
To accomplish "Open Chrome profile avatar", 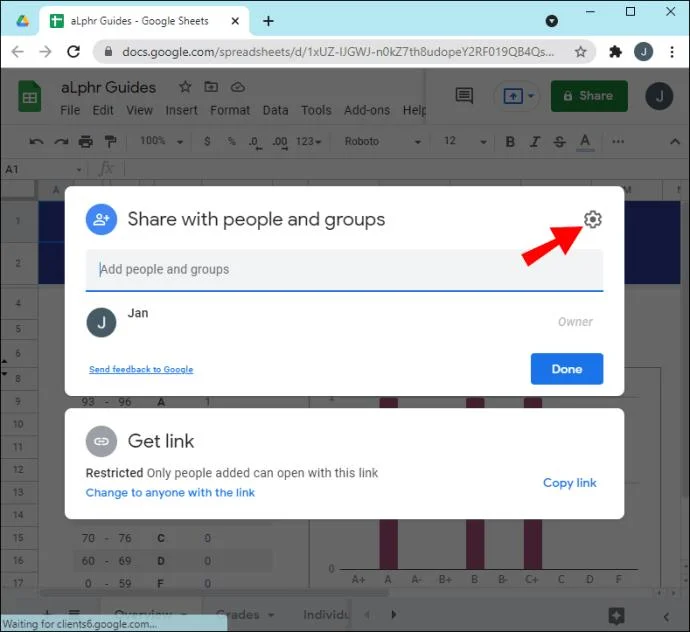I will (x=643, y=51).
